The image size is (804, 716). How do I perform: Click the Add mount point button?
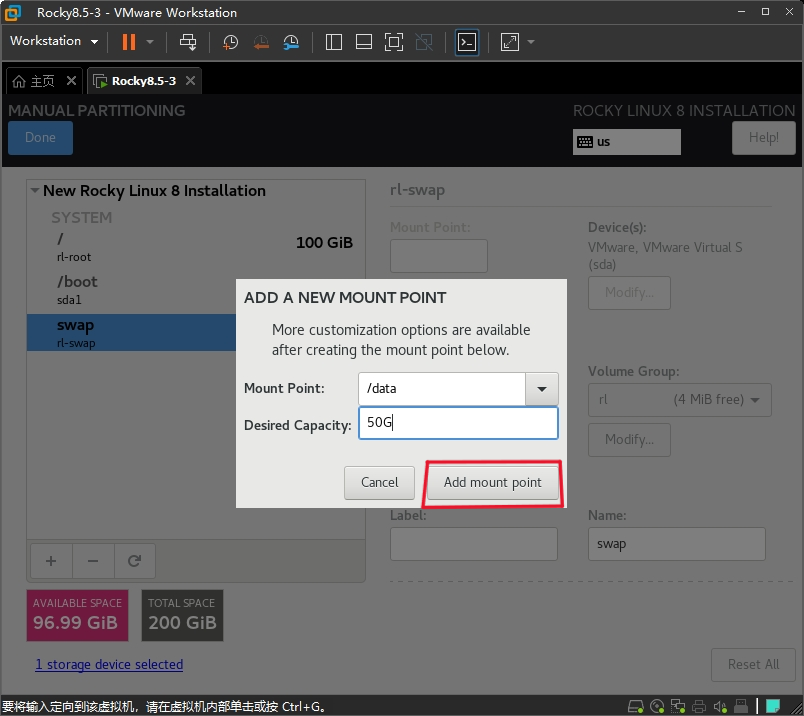[493, 483]
